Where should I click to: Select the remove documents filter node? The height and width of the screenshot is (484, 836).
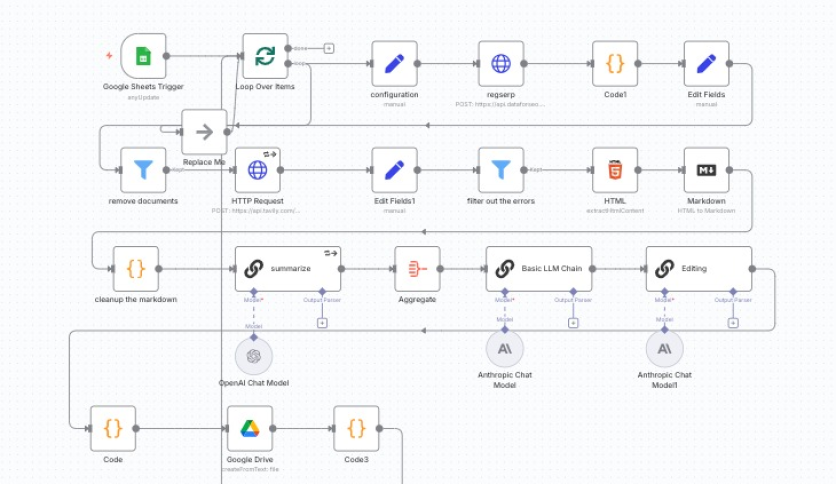[143, 170]
